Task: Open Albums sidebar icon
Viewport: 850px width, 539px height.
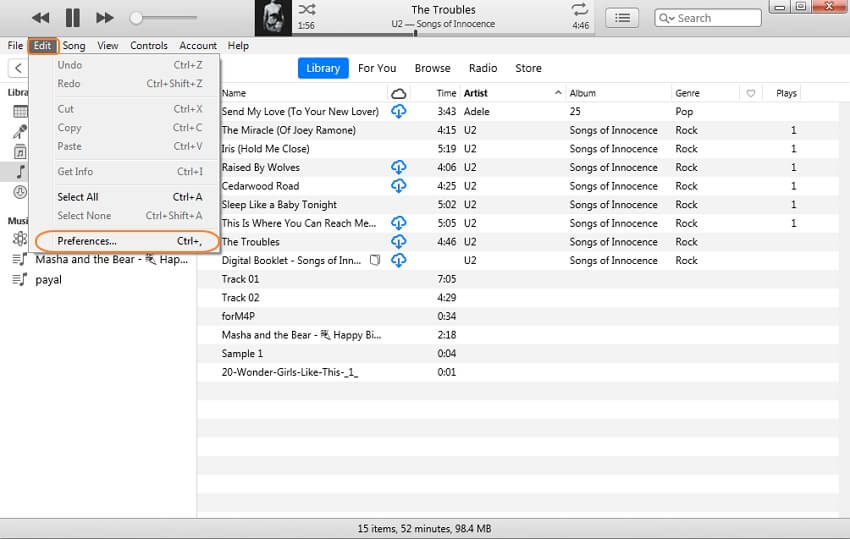Action: click(20, 152)
